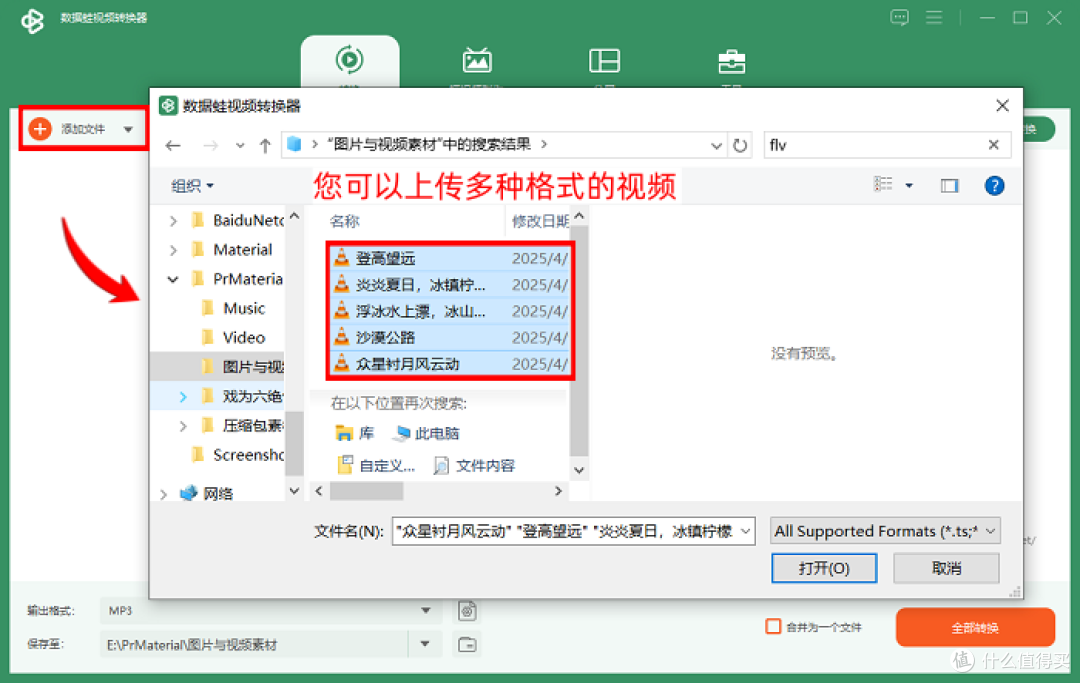Open the hamburger menu in title bar

point(934,17)
